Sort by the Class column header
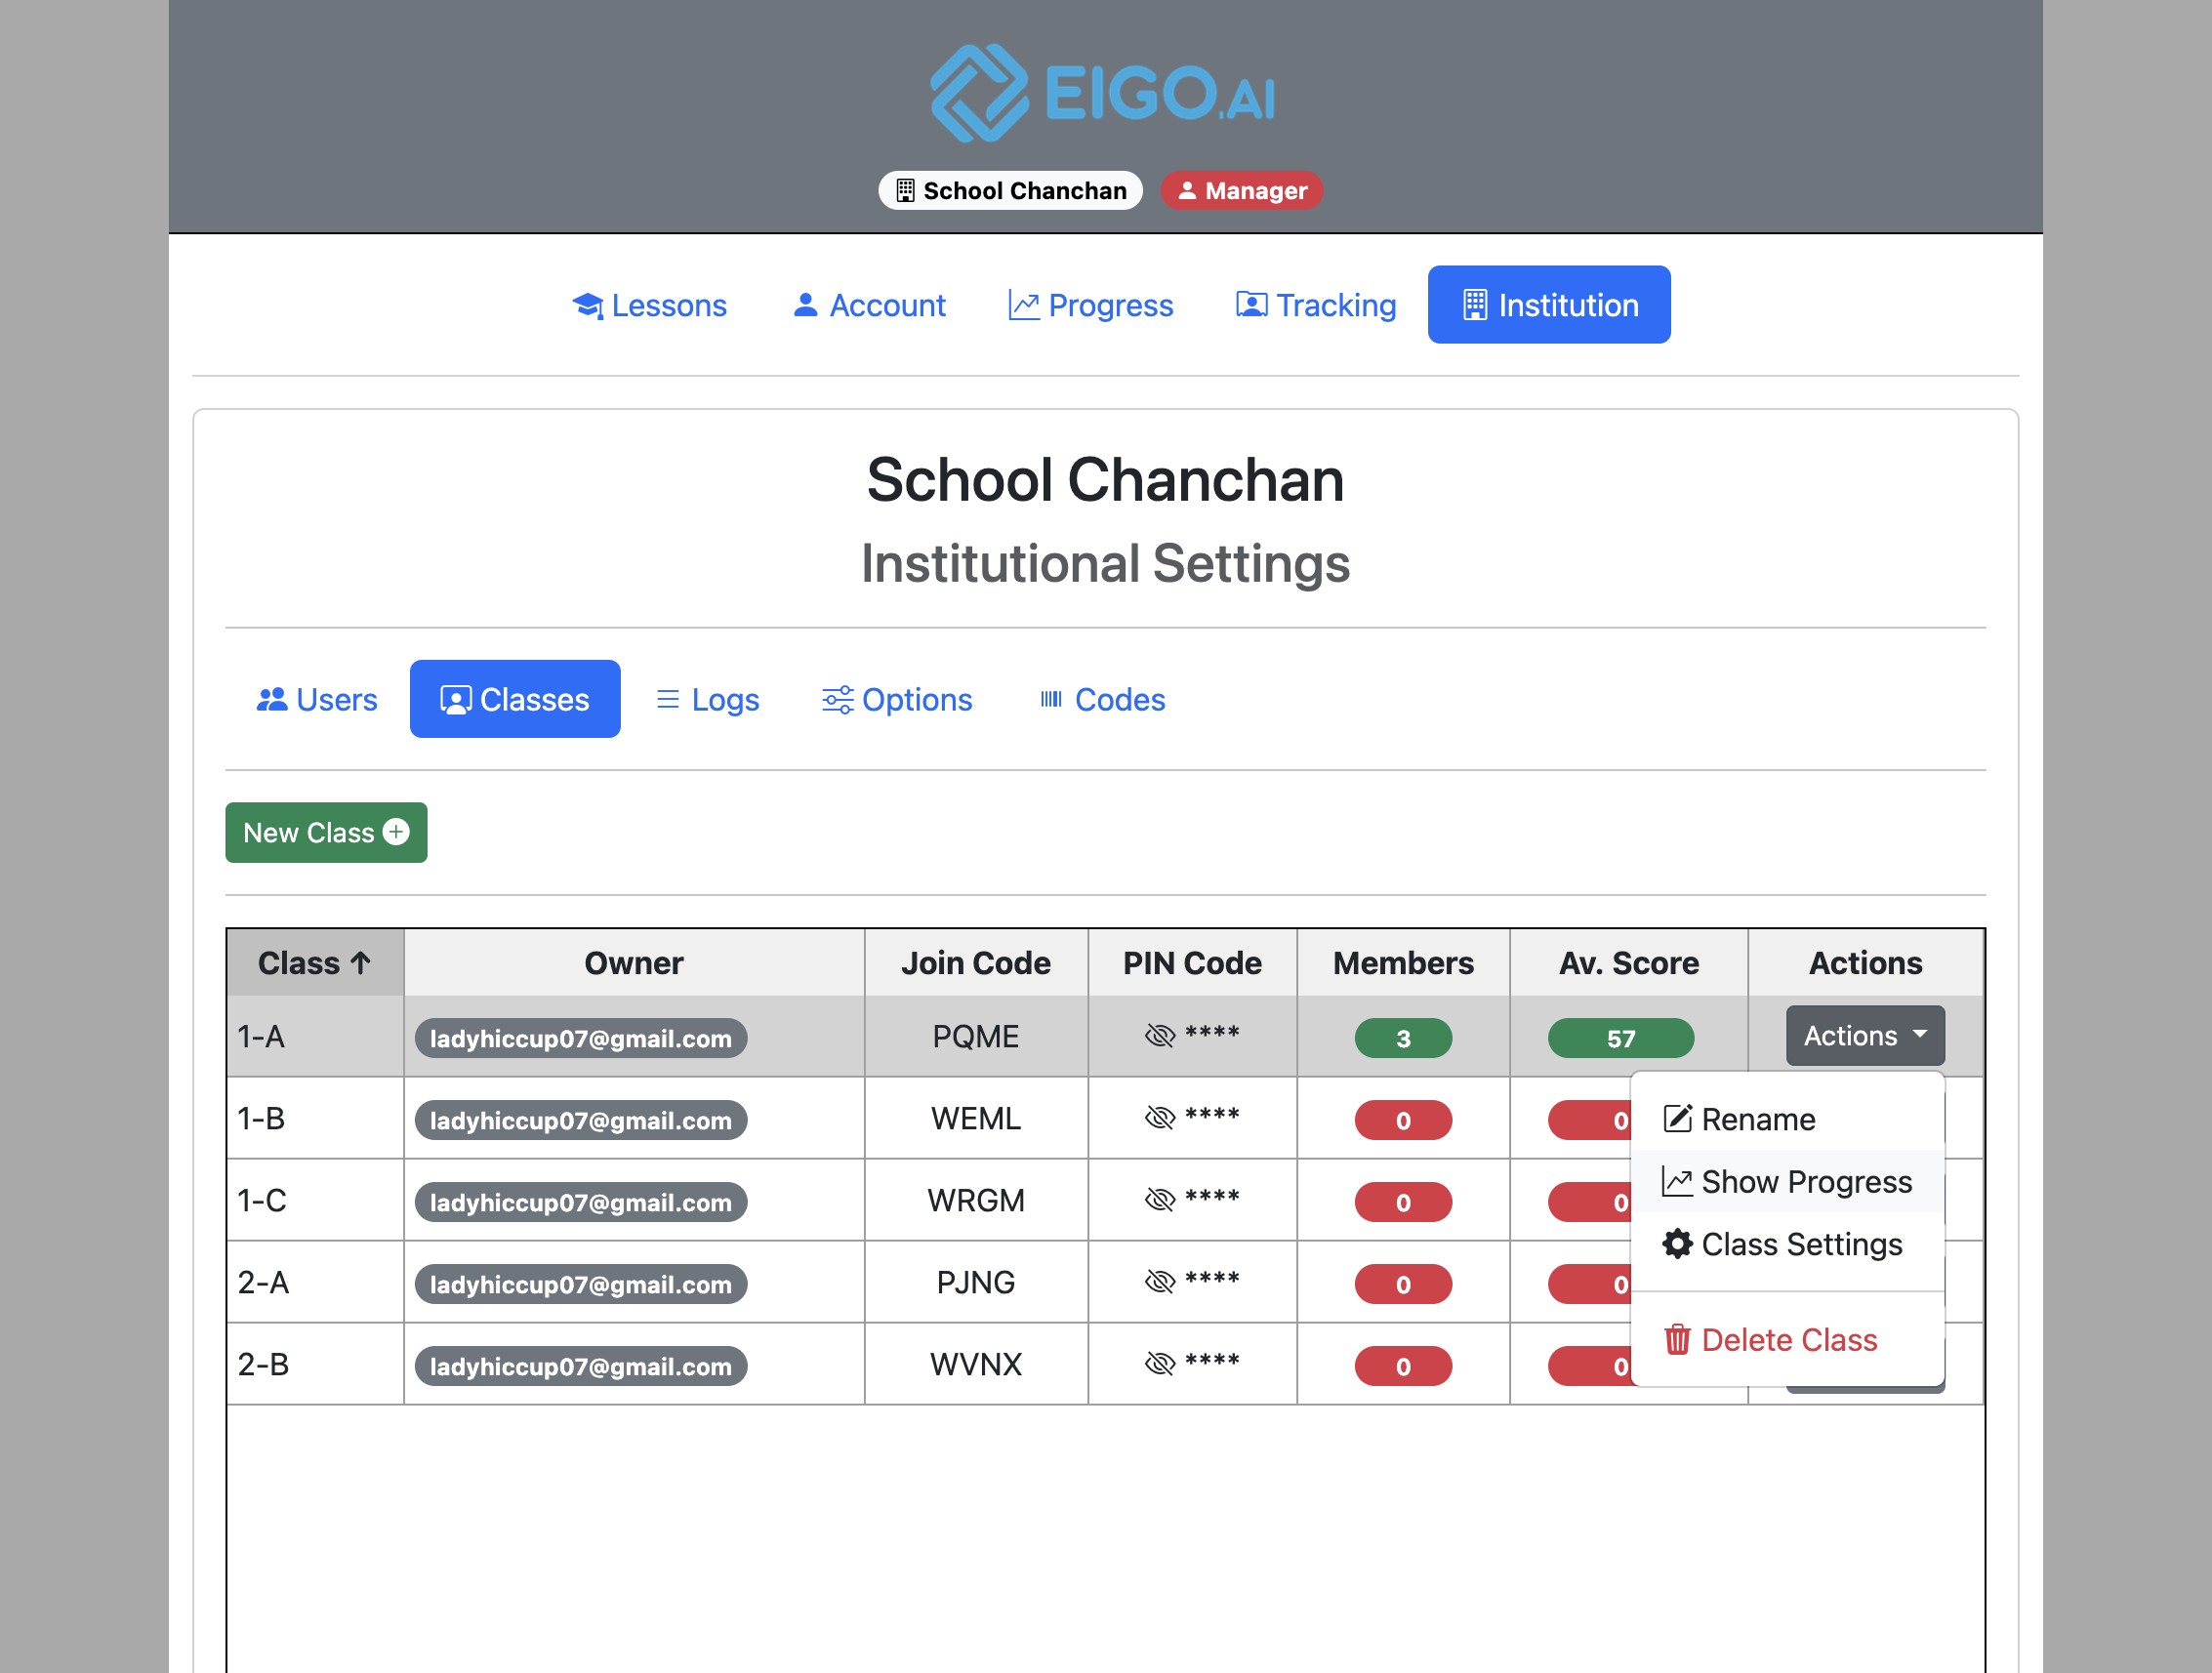The height and width of the screenshot is (1673, 2212). (x=315, y=962)
